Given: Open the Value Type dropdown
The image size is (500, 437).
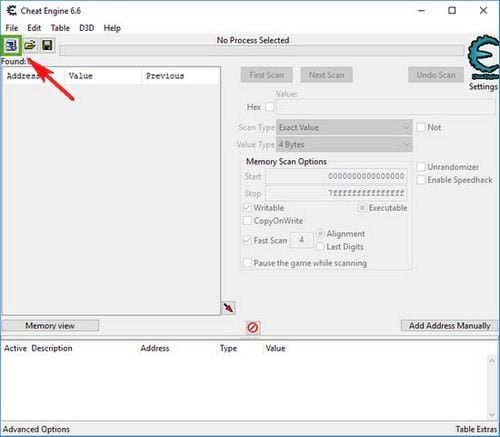Looking at the screenshot, I should click(344, 144).
